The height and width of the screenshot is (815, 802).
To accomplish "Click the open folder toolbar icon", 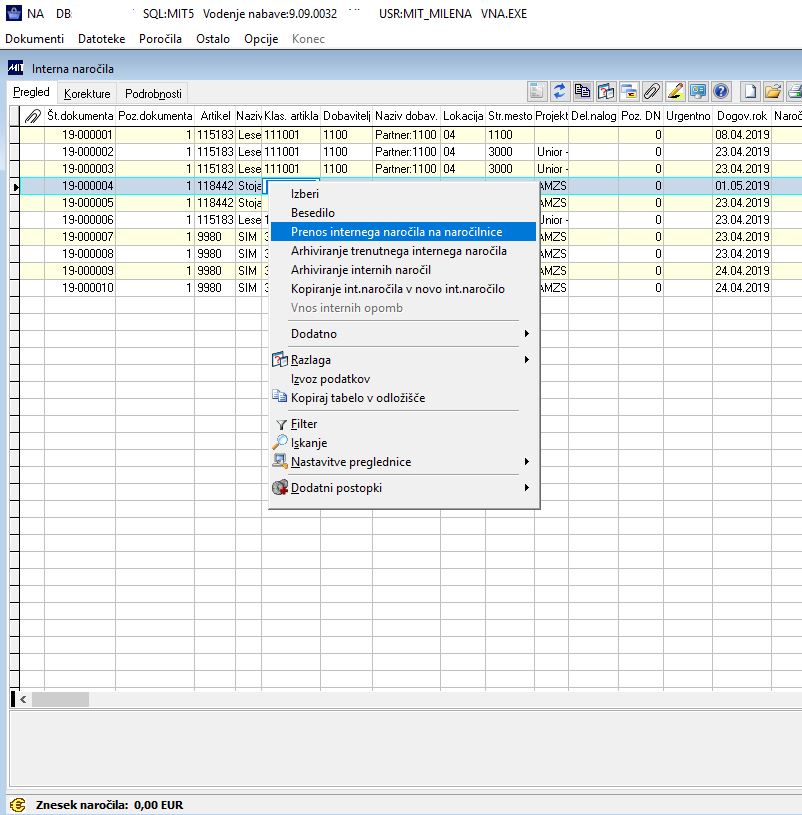I will click(773, 92).
